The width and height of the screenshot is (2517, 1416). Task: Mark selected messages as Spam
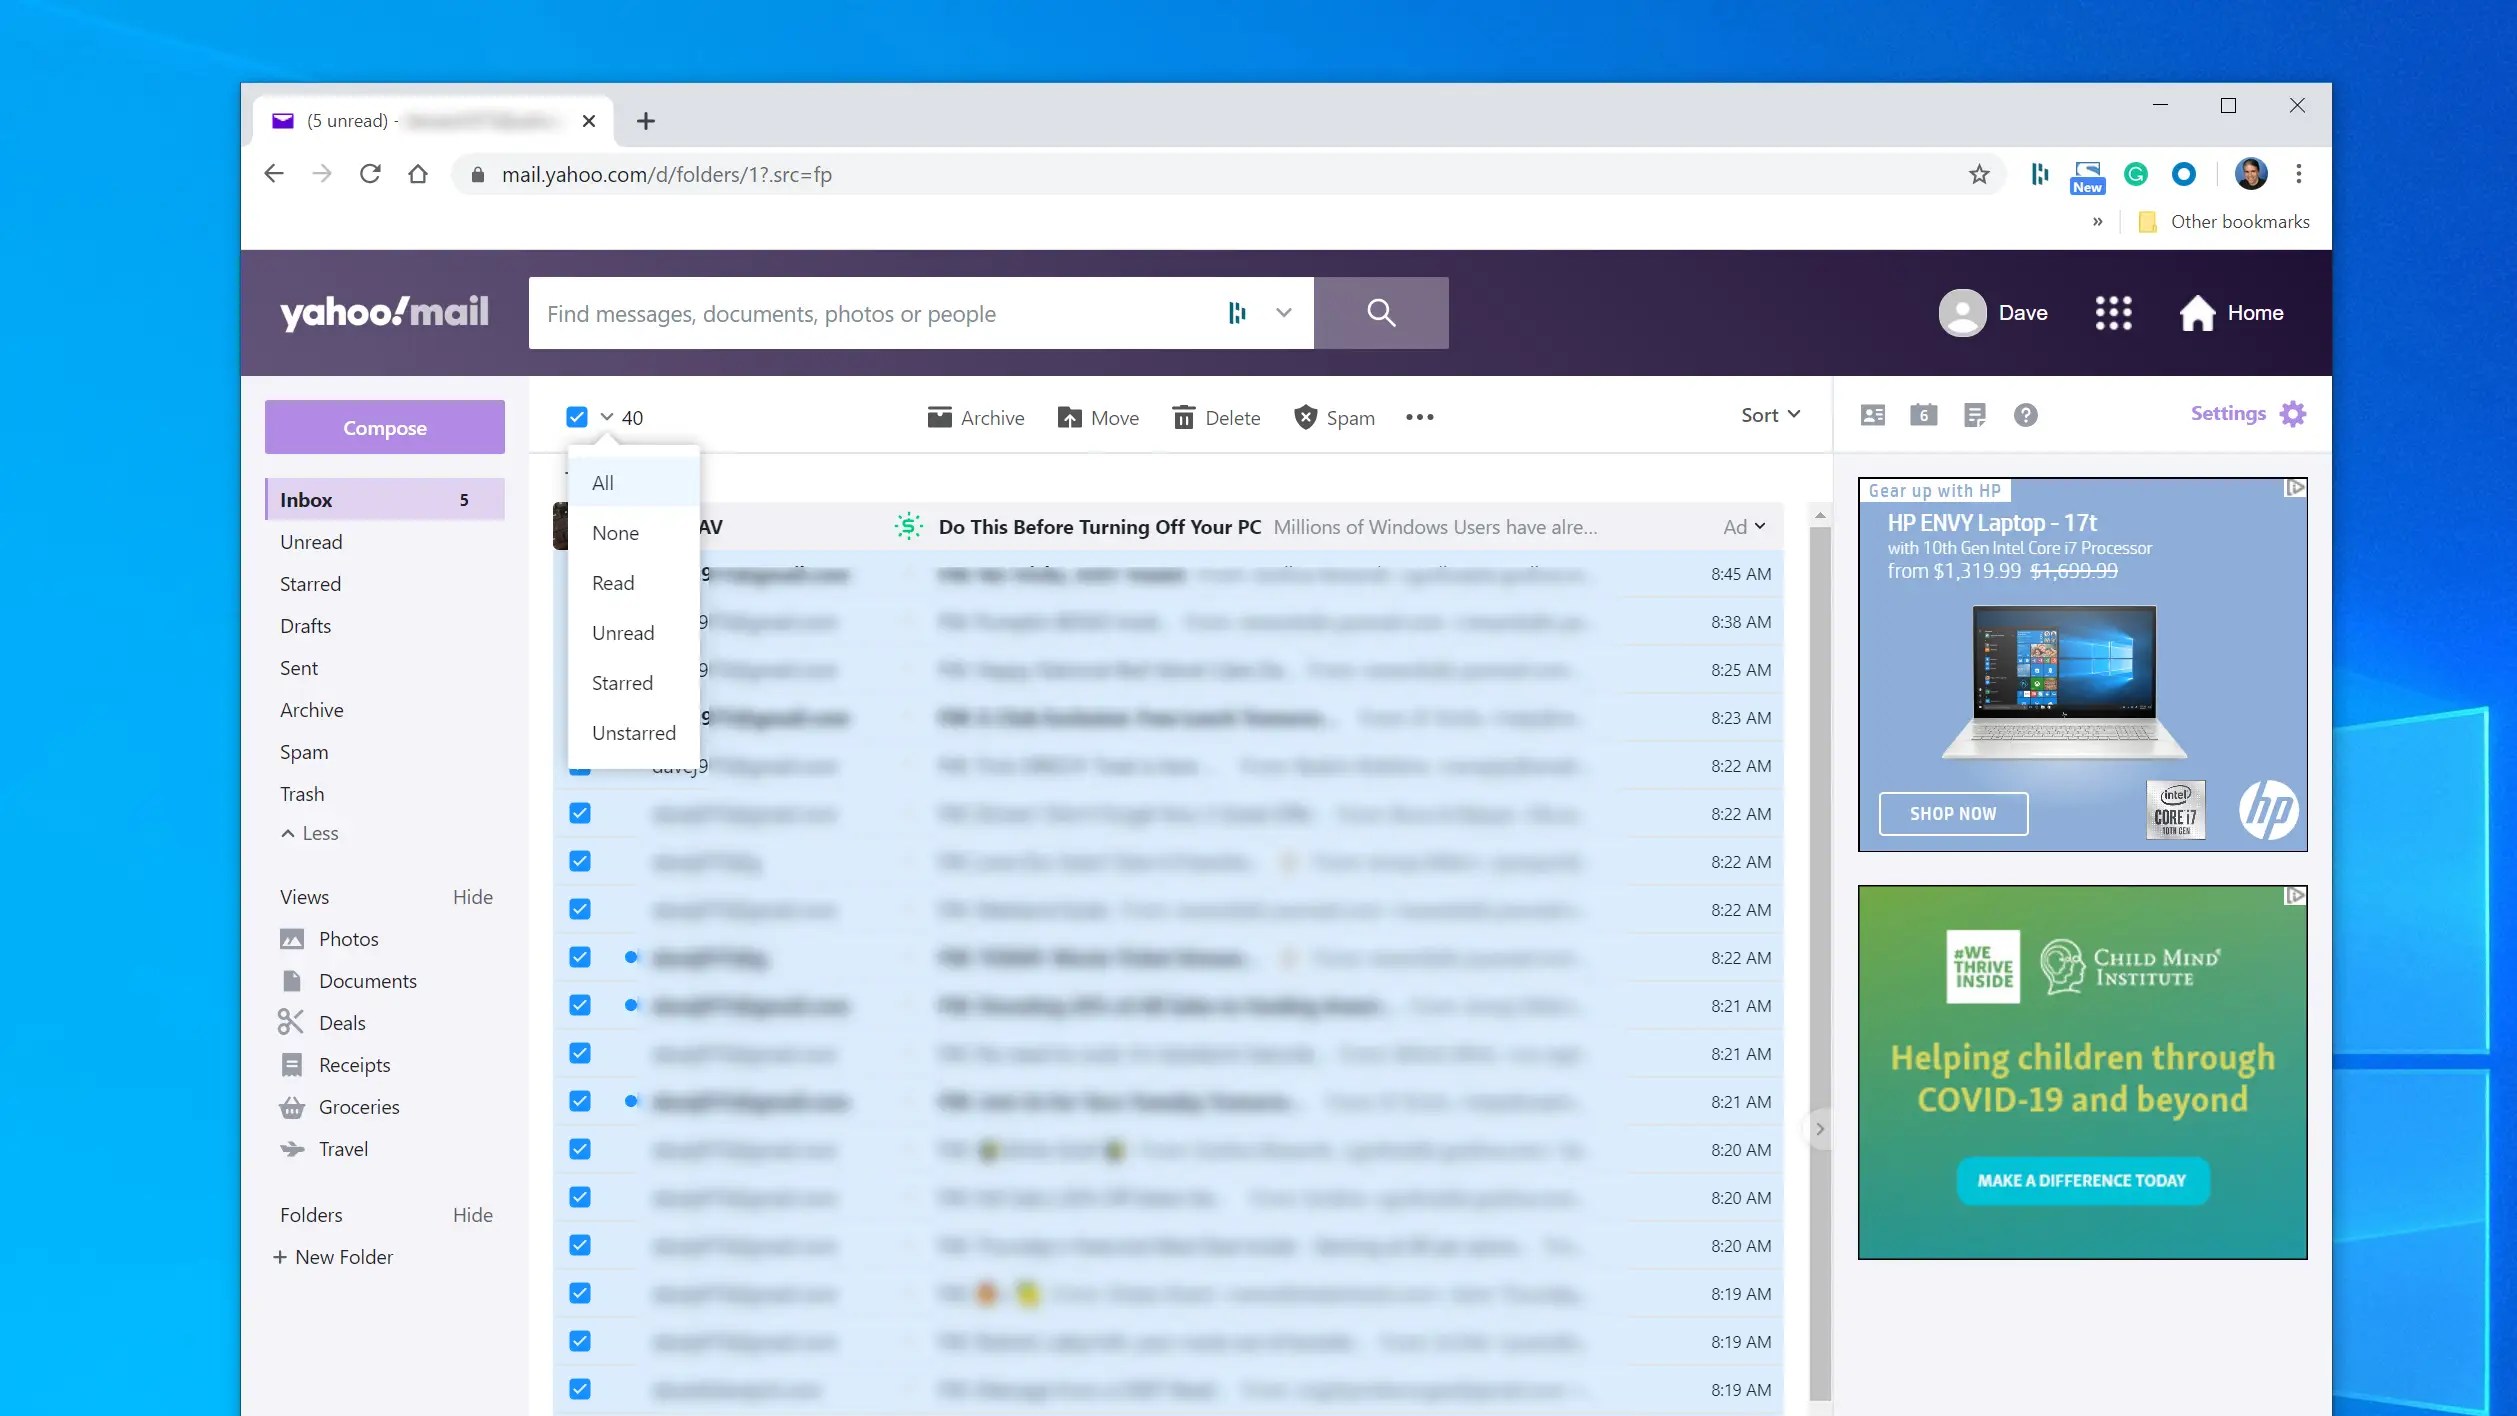(x=1334, y=417)
